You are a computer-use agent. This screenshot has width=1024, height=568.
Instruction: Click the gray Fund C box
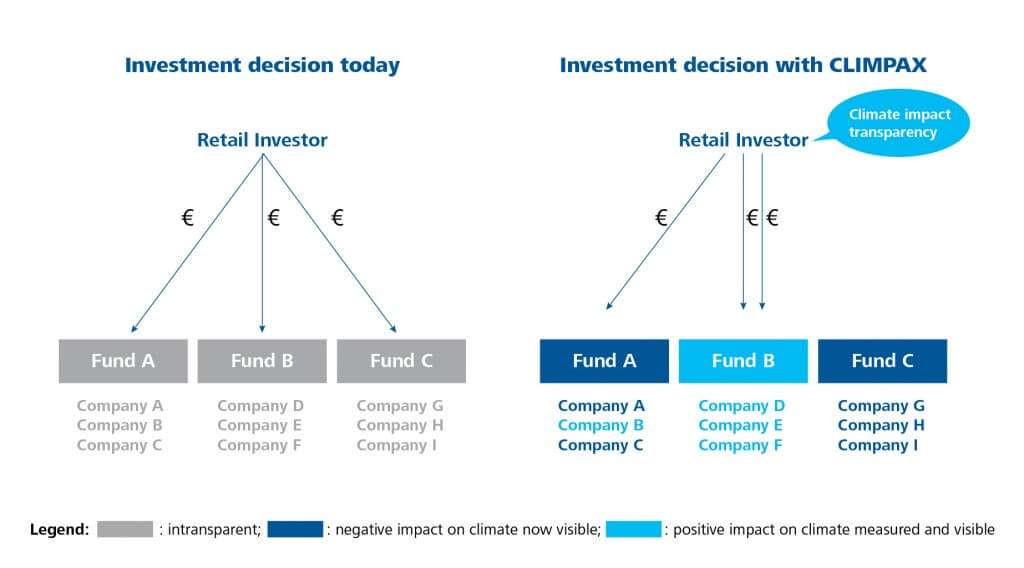401,361
